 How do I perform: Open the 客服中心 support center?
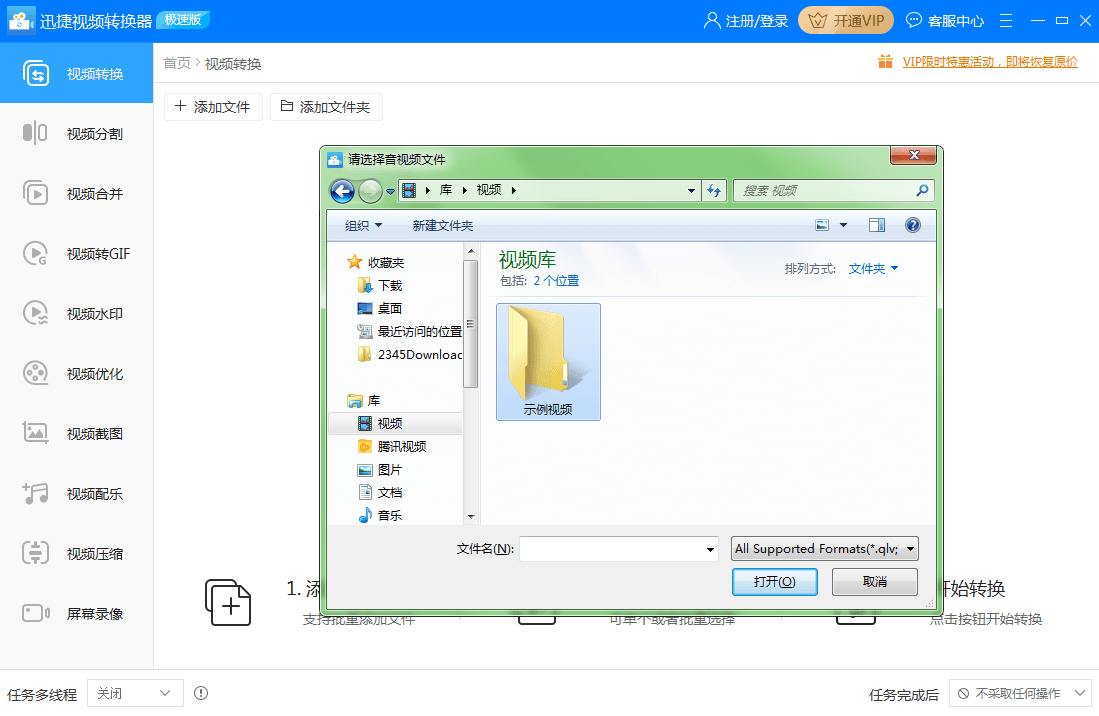[x=945, y=21]
